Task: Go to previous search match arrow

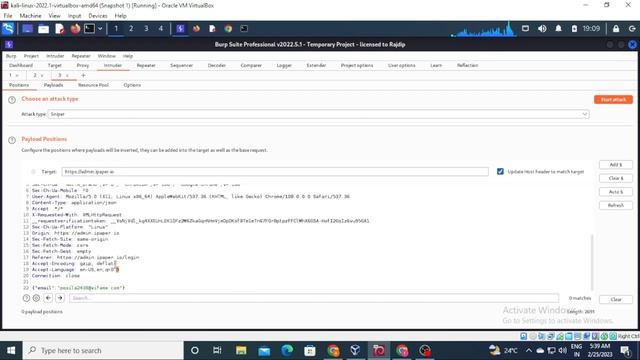Action: pyautogui.click(x=48, y=298)
